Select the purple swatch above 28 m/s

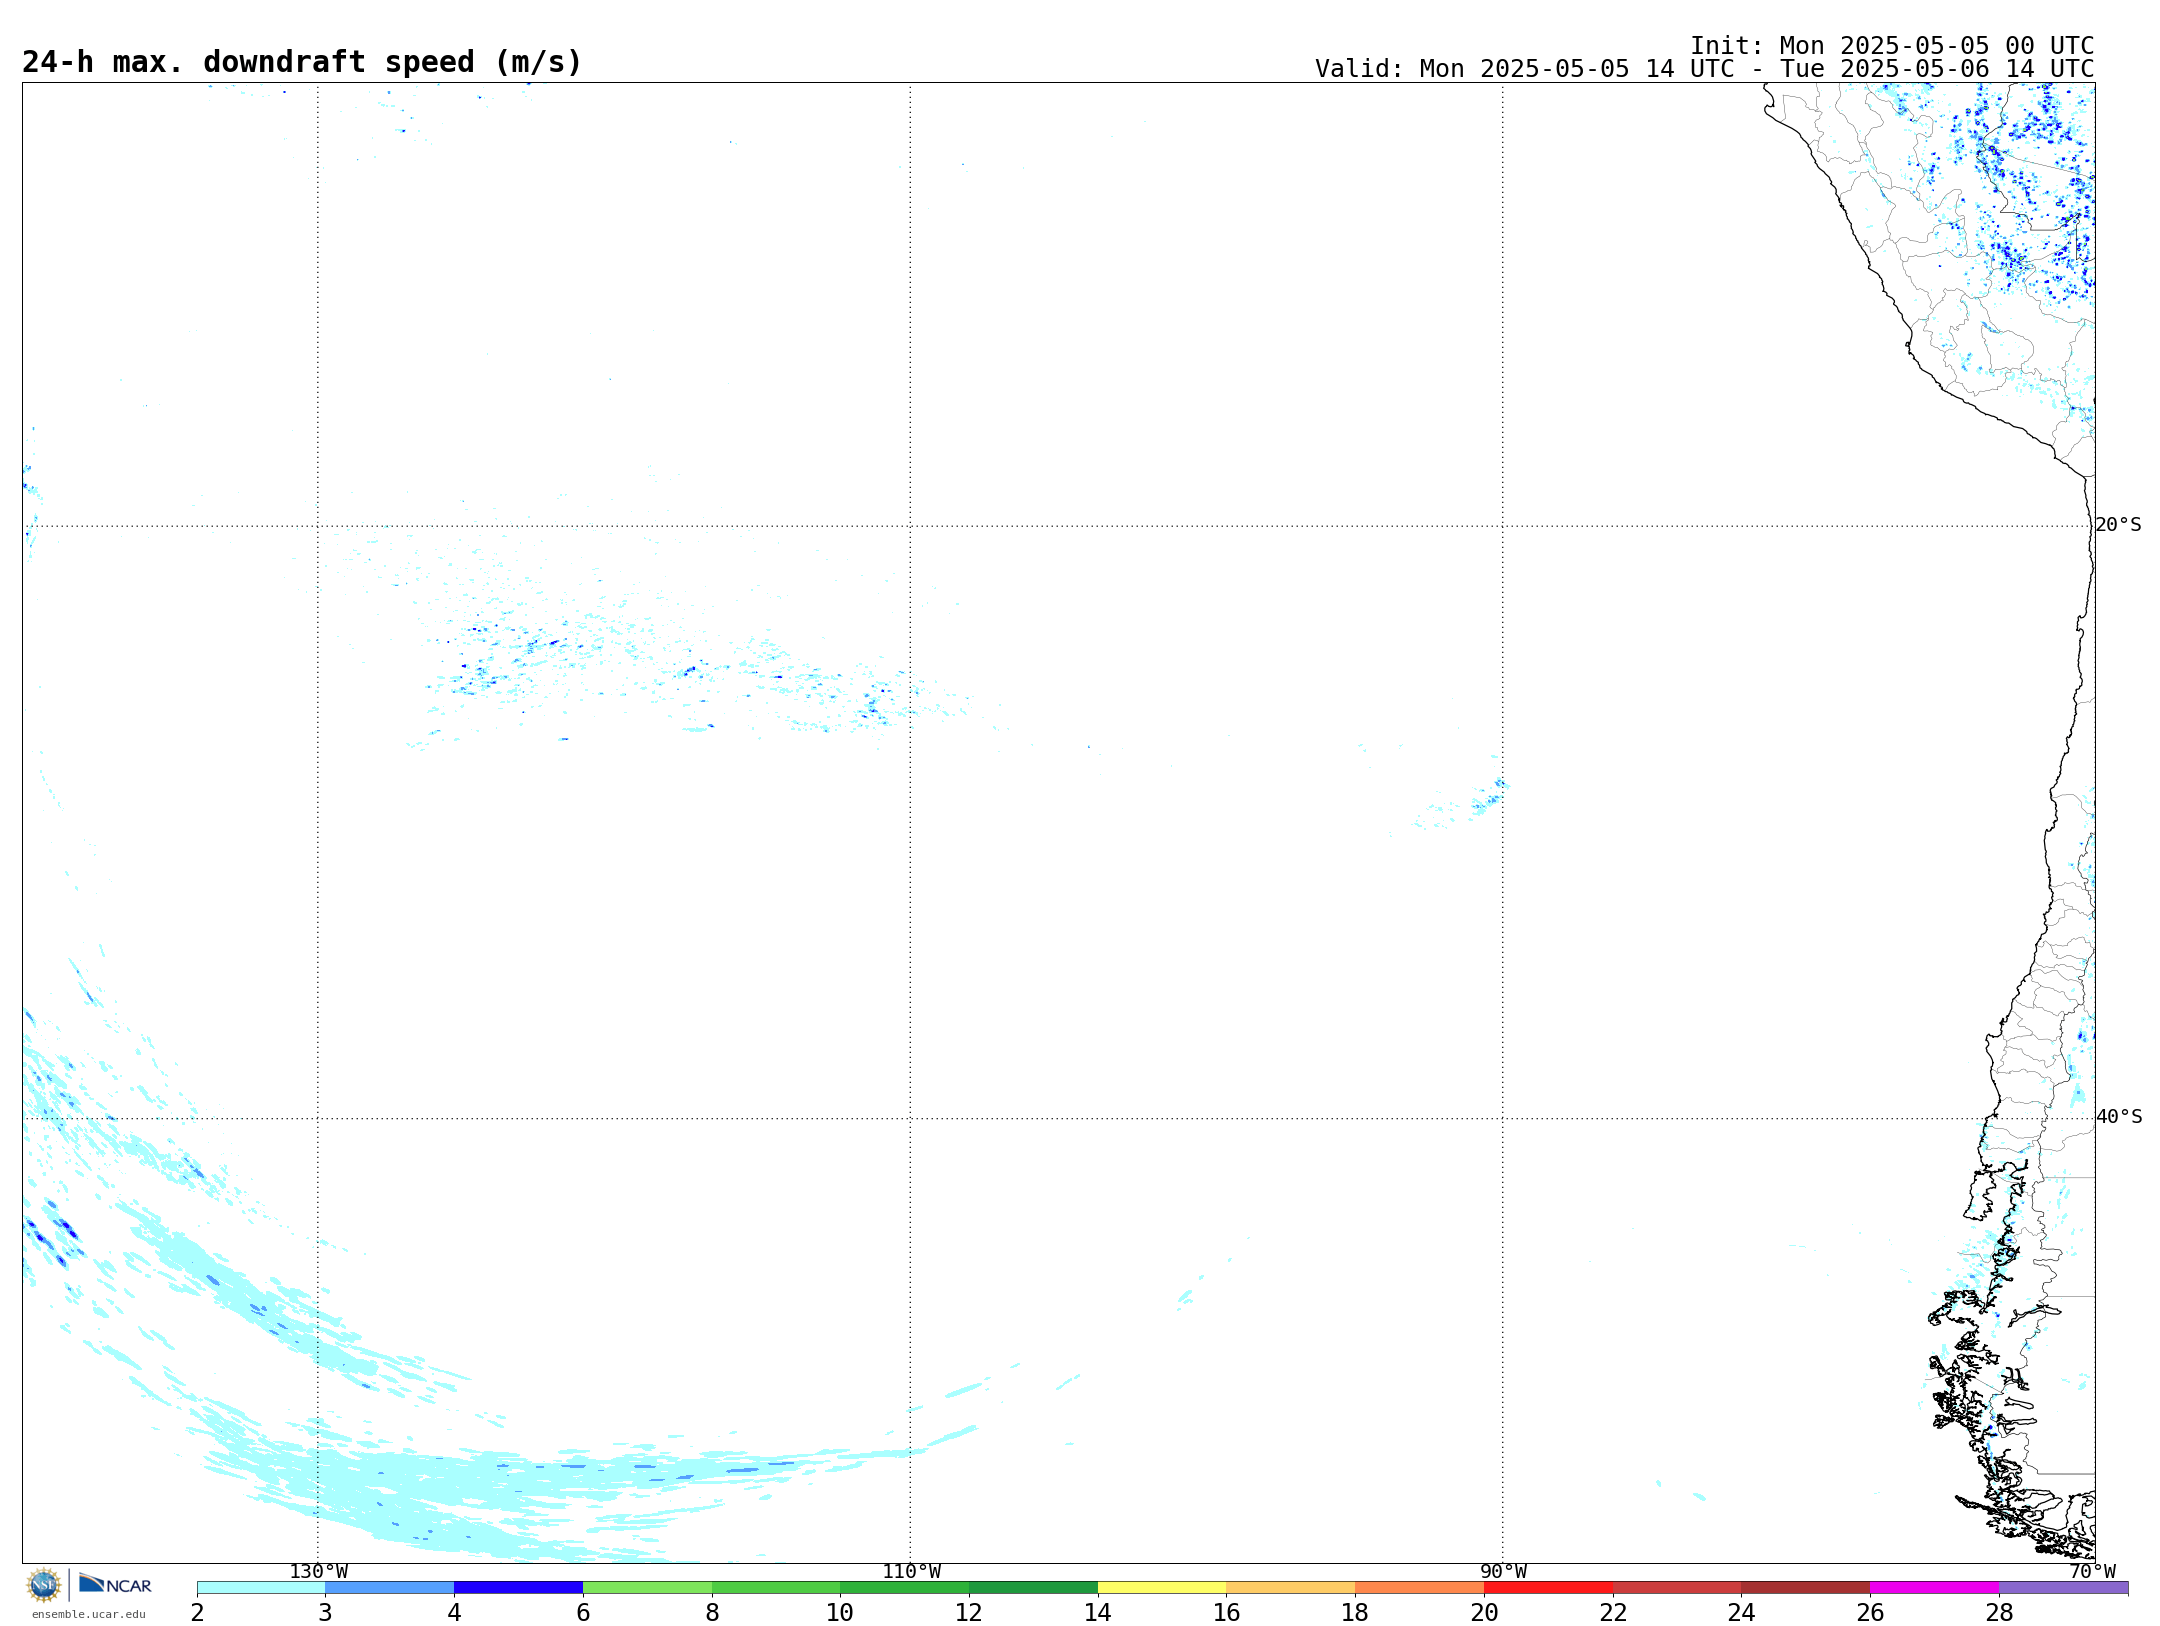pyautogui.click(x=2064, y=1587)
